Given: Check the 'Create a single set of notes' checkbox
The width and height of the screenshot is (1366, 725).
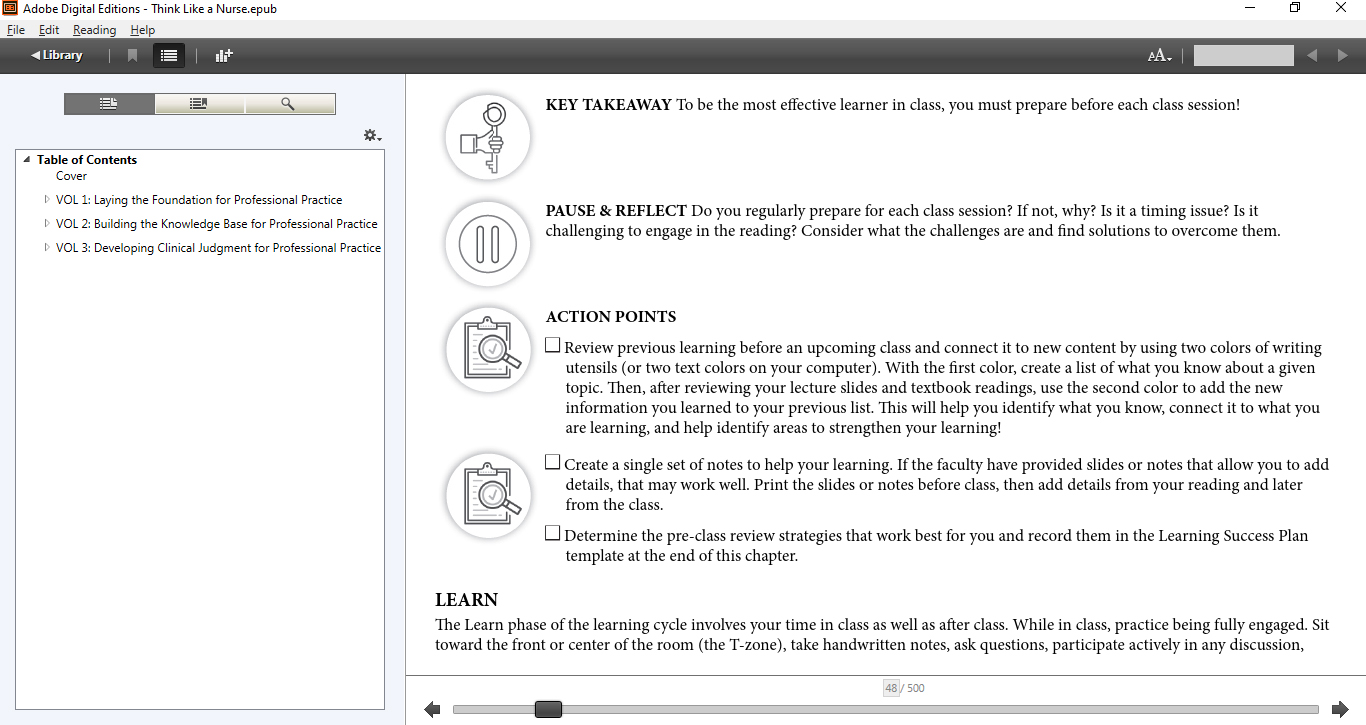Looking at the screenshot, I should tap(553, 462).
